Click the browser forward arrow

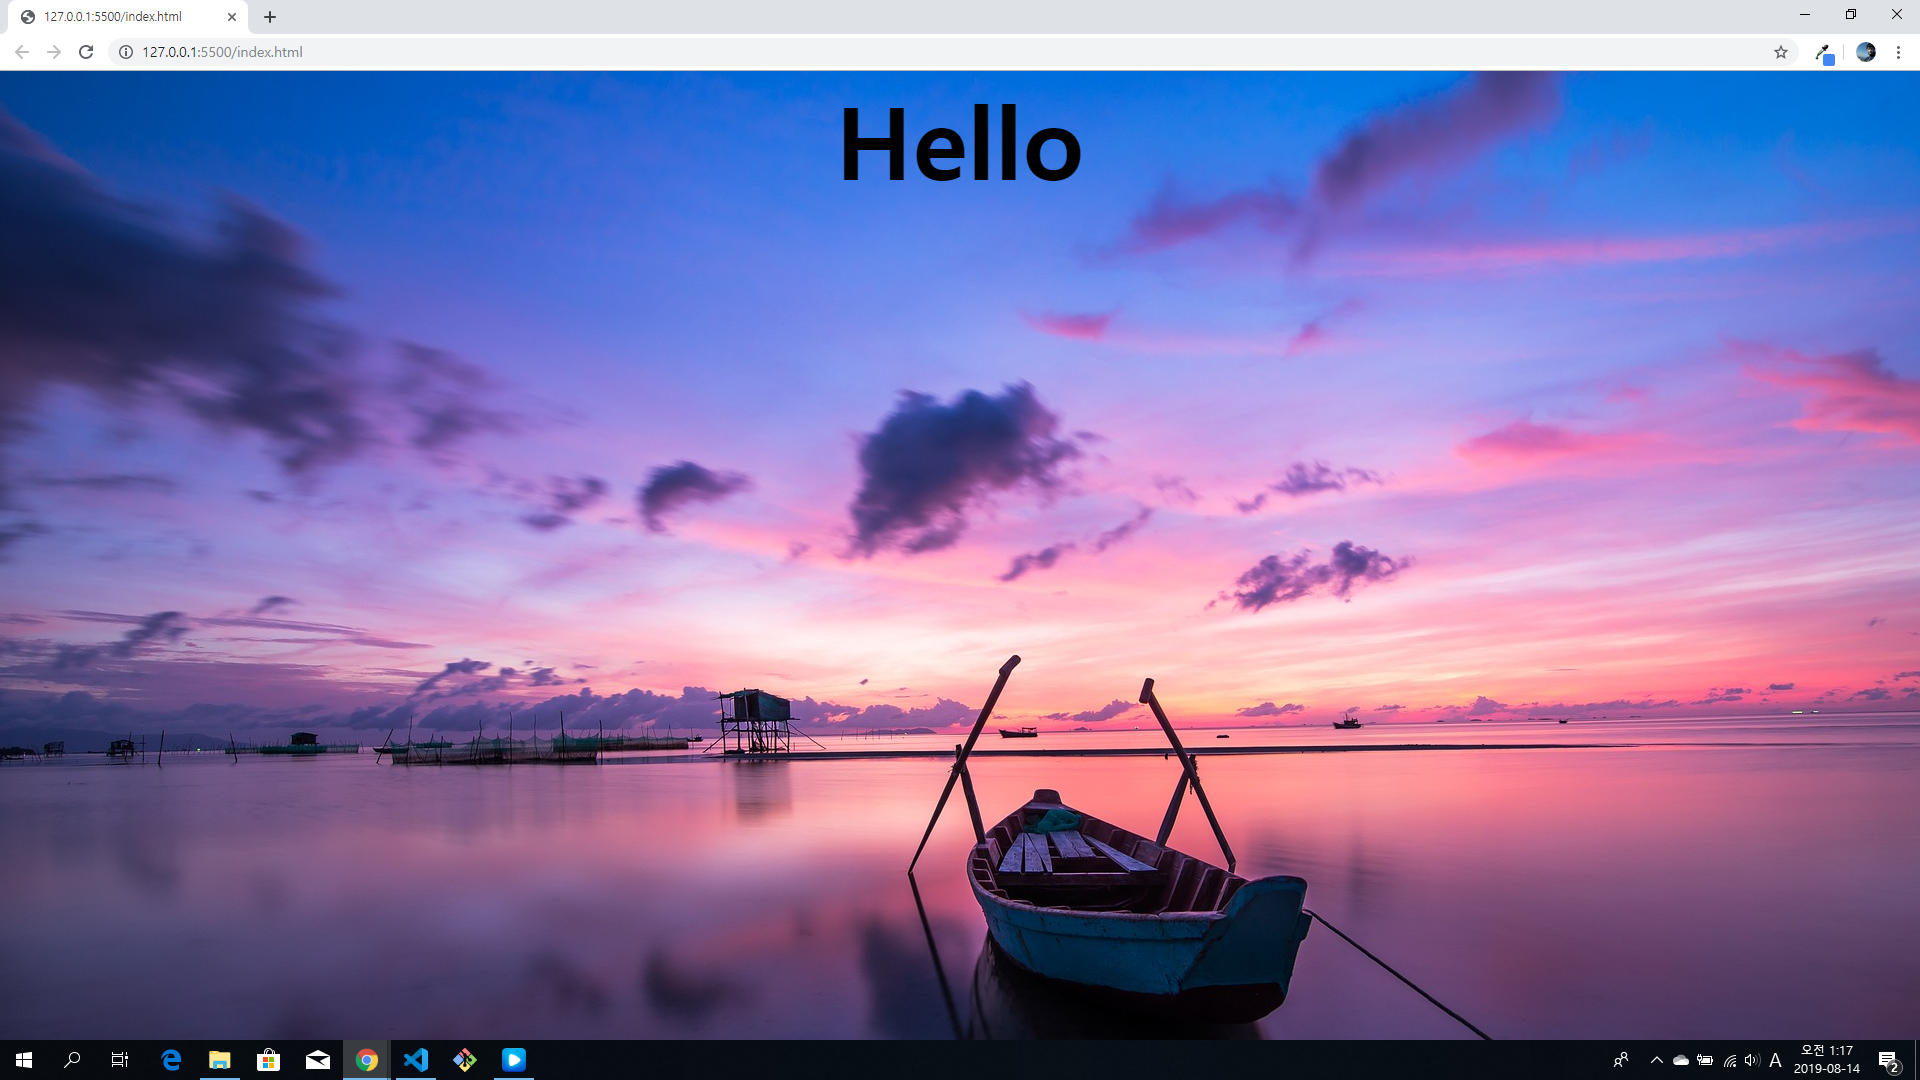click(x=54, y=52)
